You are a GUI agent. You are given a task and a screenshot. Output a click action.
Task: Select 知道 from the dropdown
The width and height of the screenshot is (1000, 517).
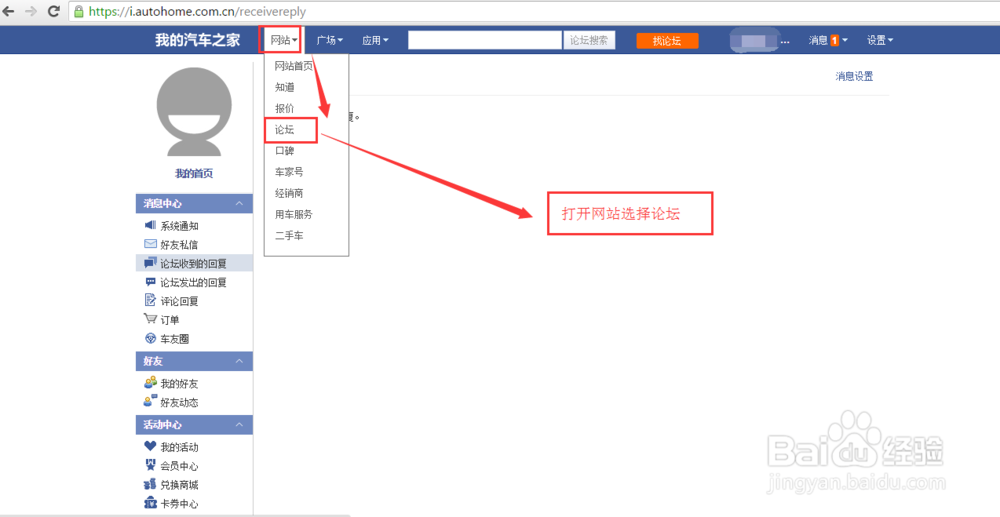coord(284,87)
